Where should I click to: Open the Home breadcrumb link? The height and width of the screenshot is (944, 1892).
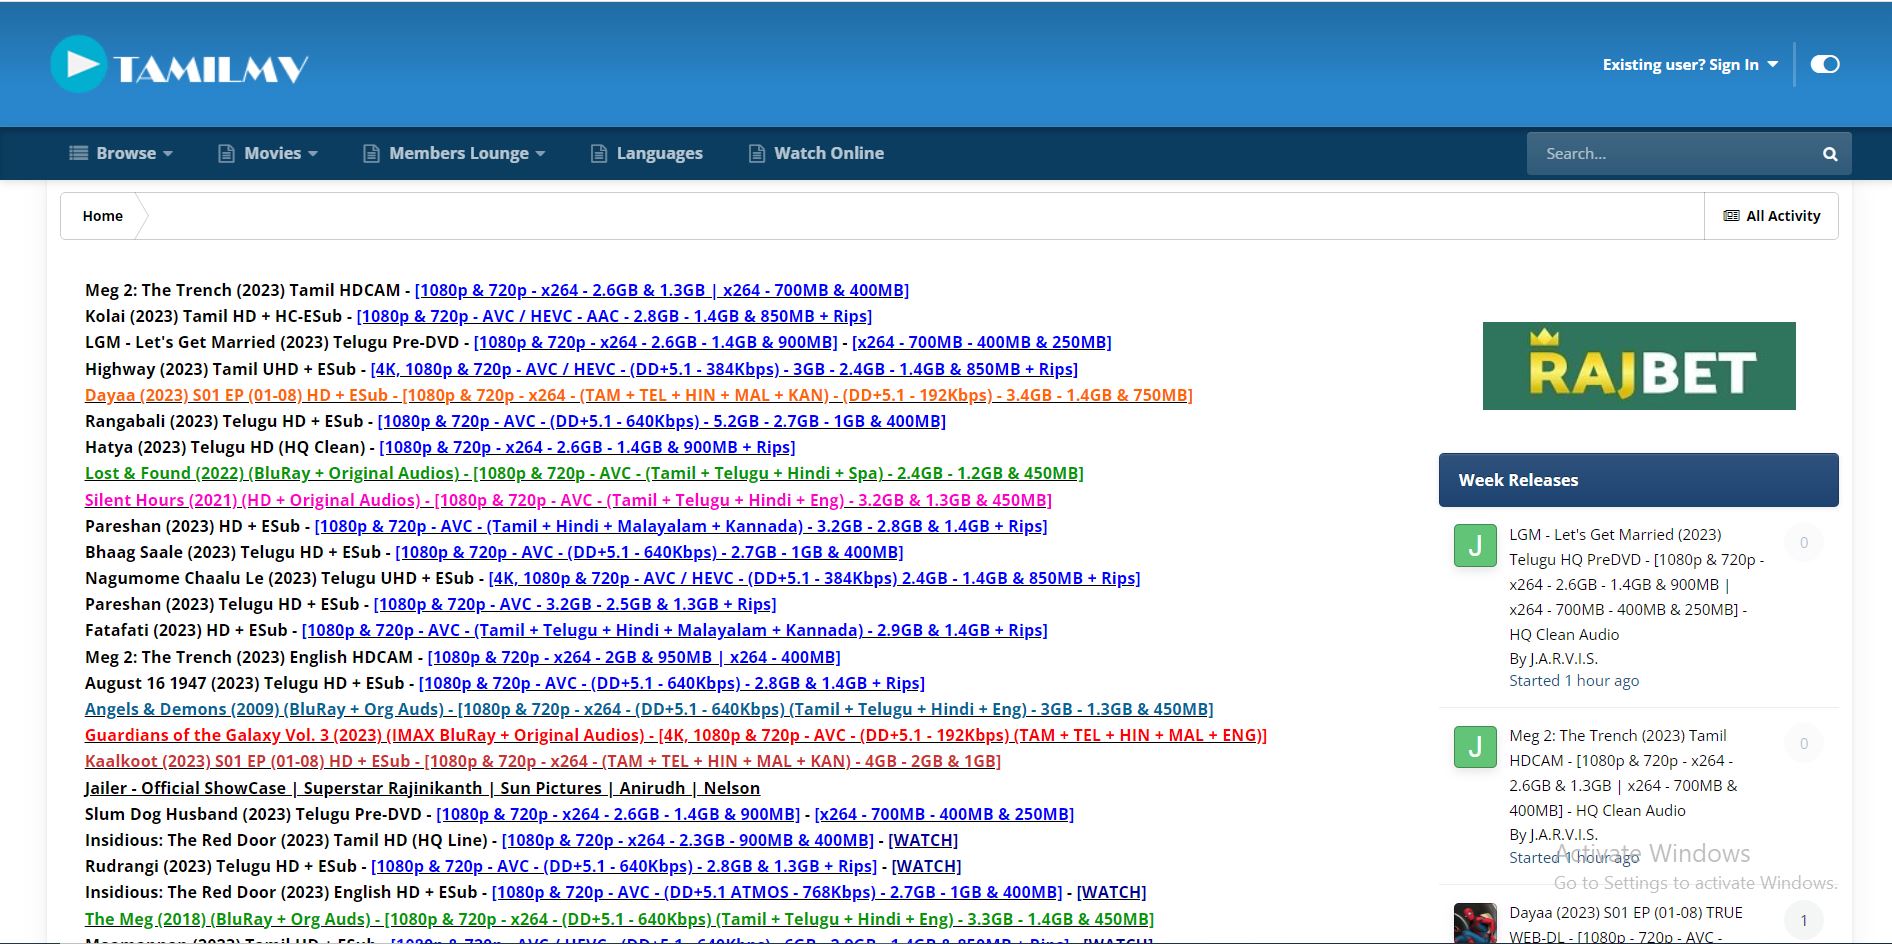point(101,215)
